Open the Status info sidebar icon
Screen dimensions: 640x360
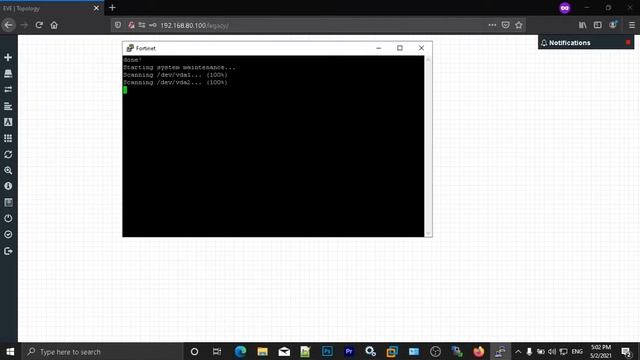(8, 186)
